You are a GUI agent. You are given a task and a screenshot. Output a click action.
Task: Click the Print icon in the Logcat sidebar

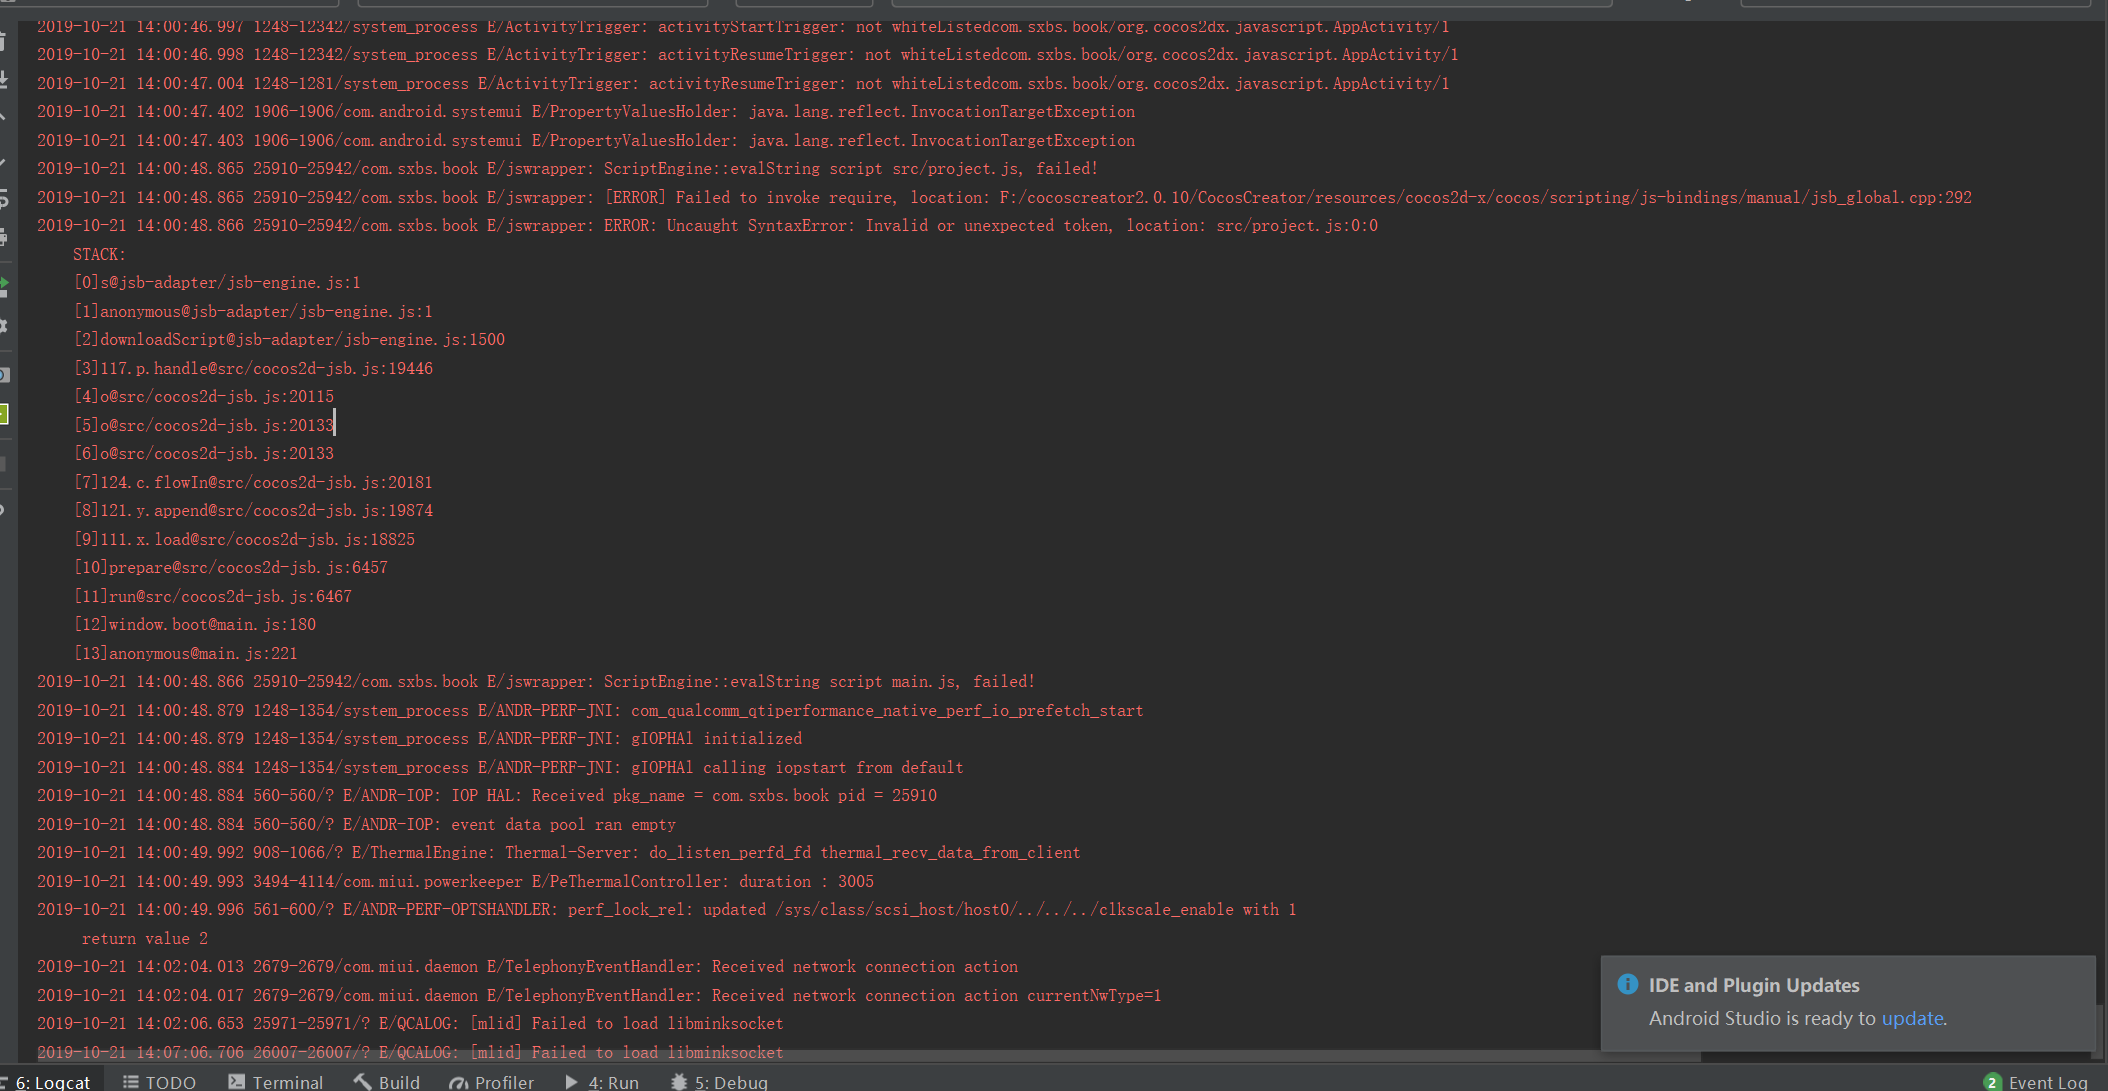tap(3, 238)
